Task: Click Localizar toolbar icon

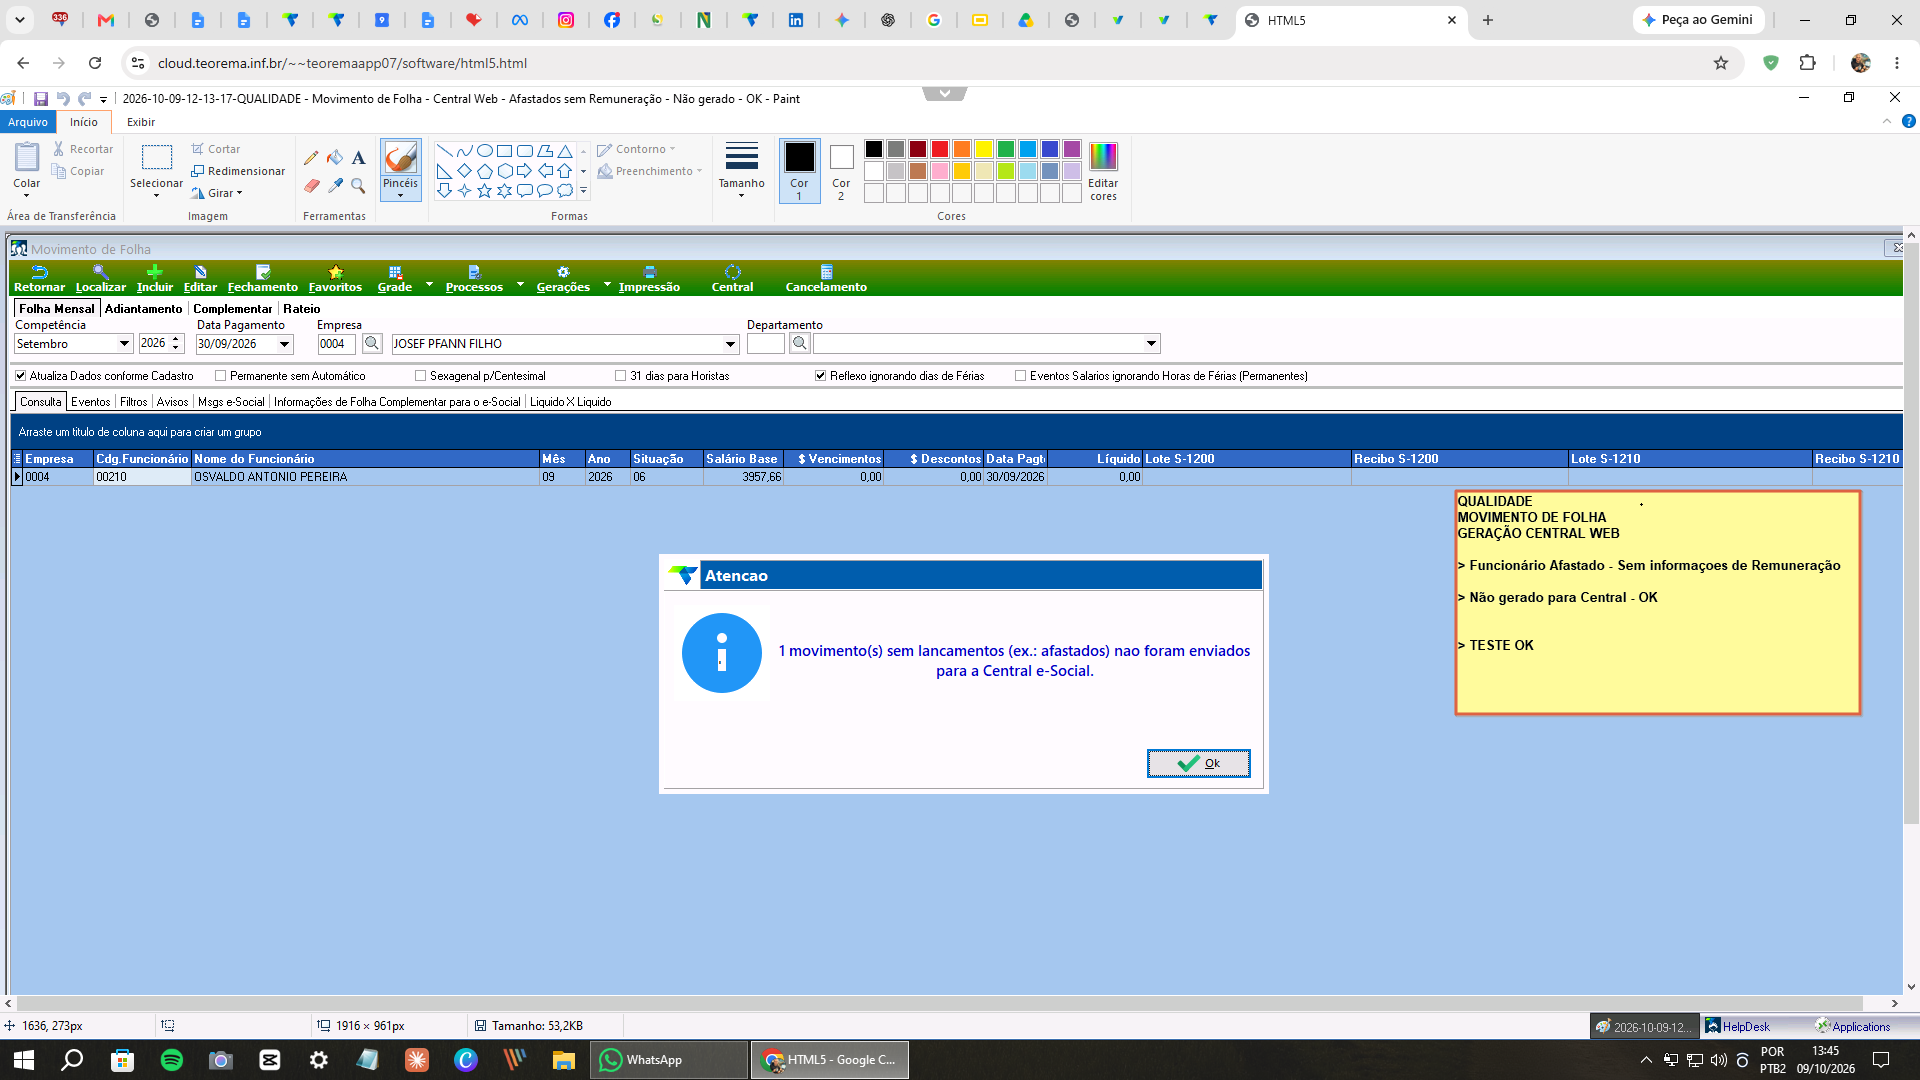Action: [x=100, y=279]
